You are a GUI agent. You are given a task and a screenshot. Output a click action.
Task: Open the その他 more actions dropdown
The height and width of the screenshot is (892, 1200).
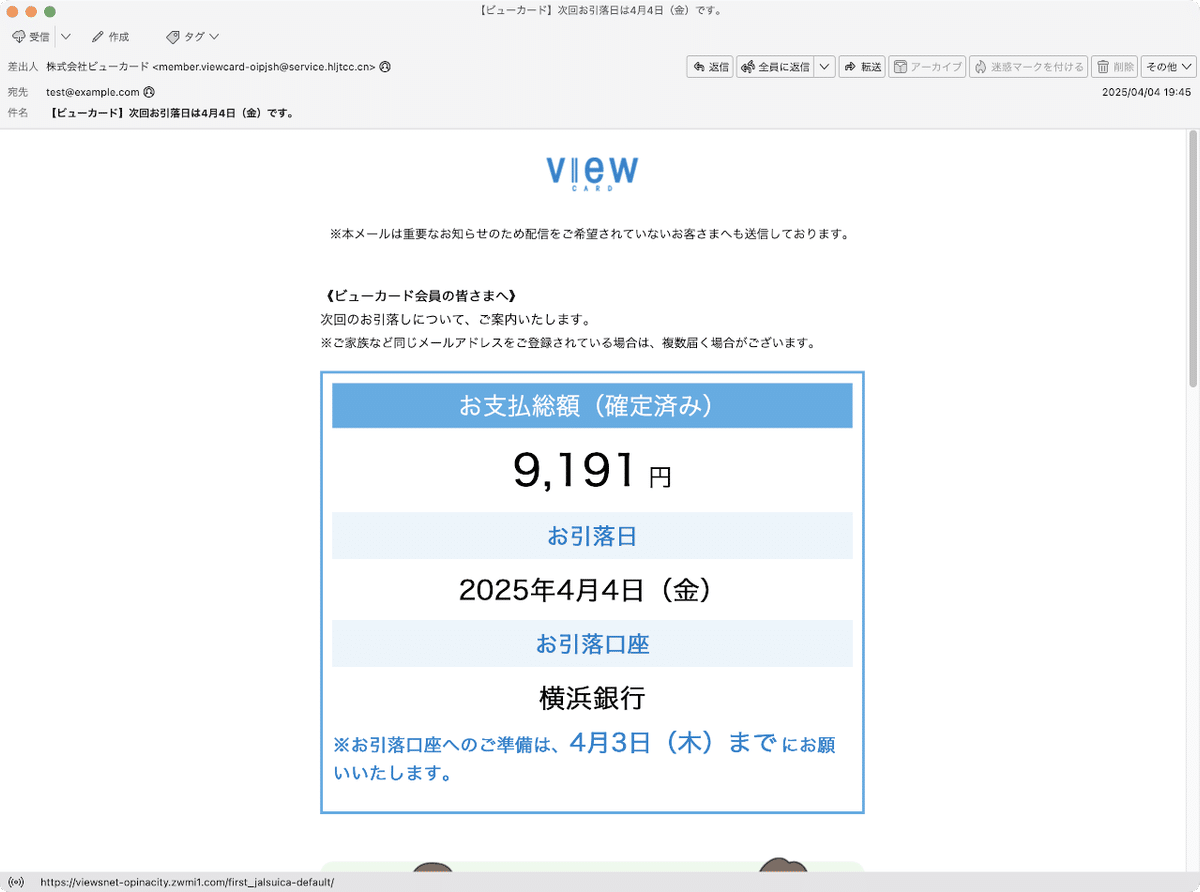1168,67
